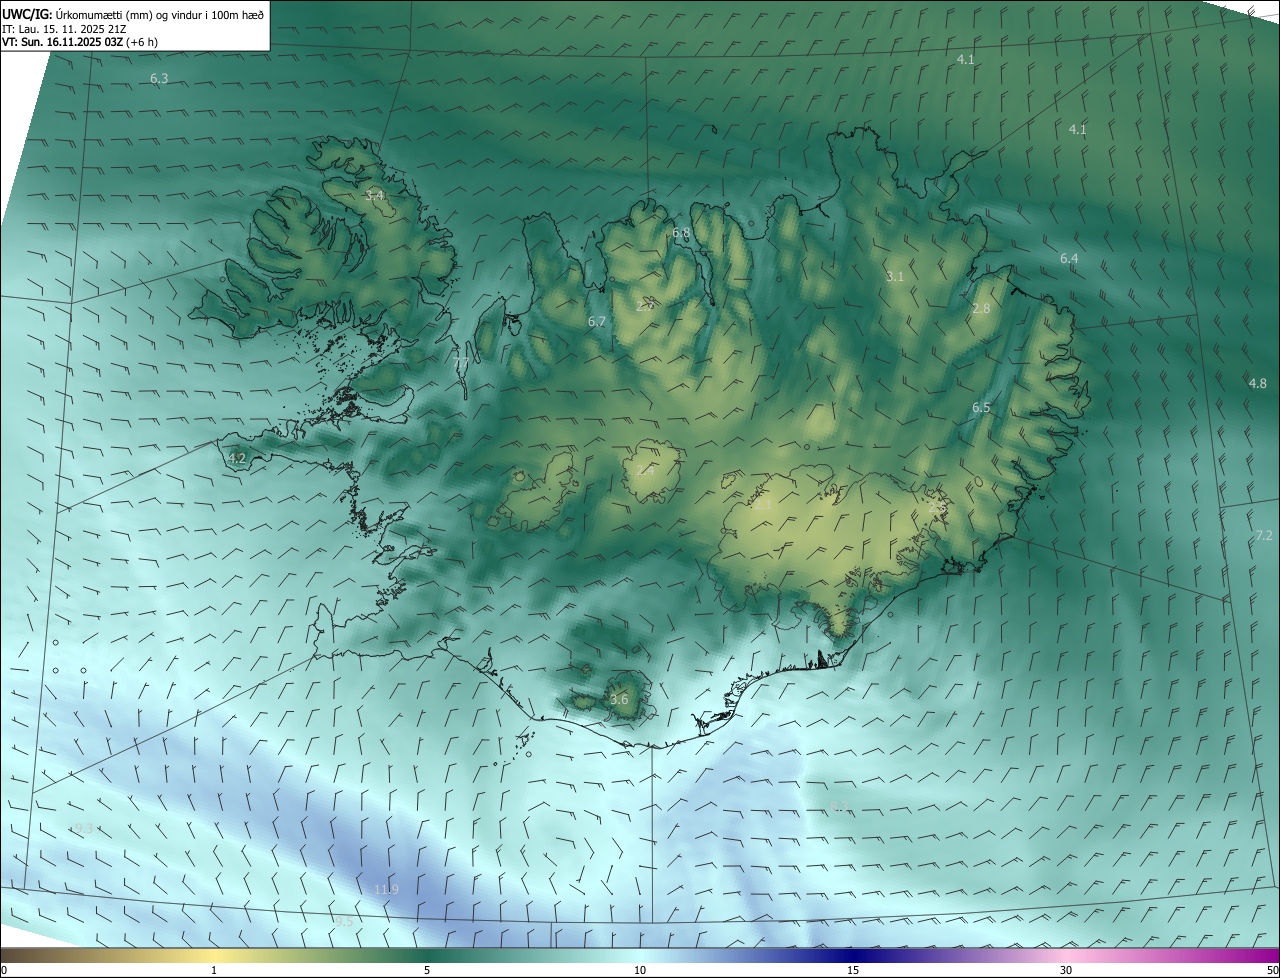Click the 6.4 value off the northeast coast
Viewport: 1280px width, 978px height.
(1069, 258)
